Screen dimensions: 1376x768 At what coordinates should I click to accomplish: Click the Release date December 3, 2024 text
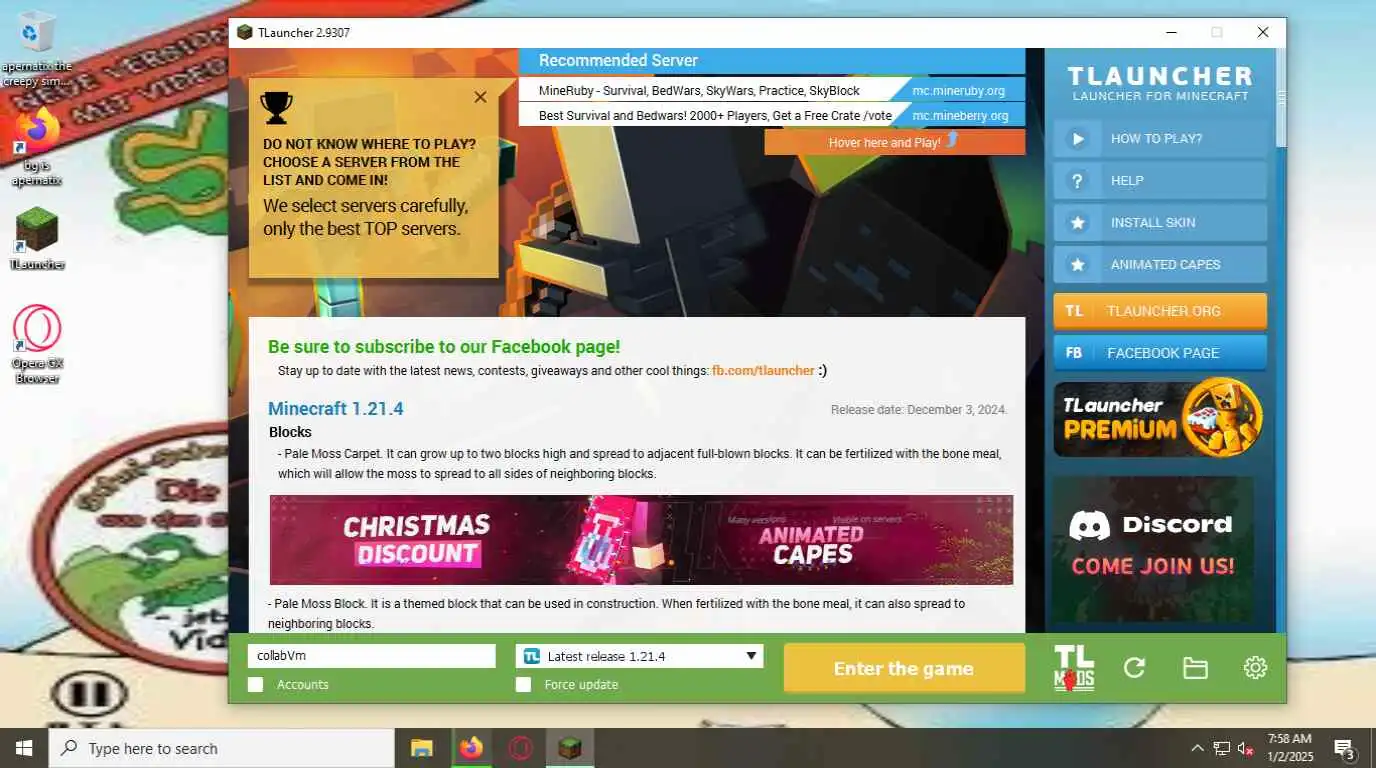pyautogui.click(x=918, y=410)
